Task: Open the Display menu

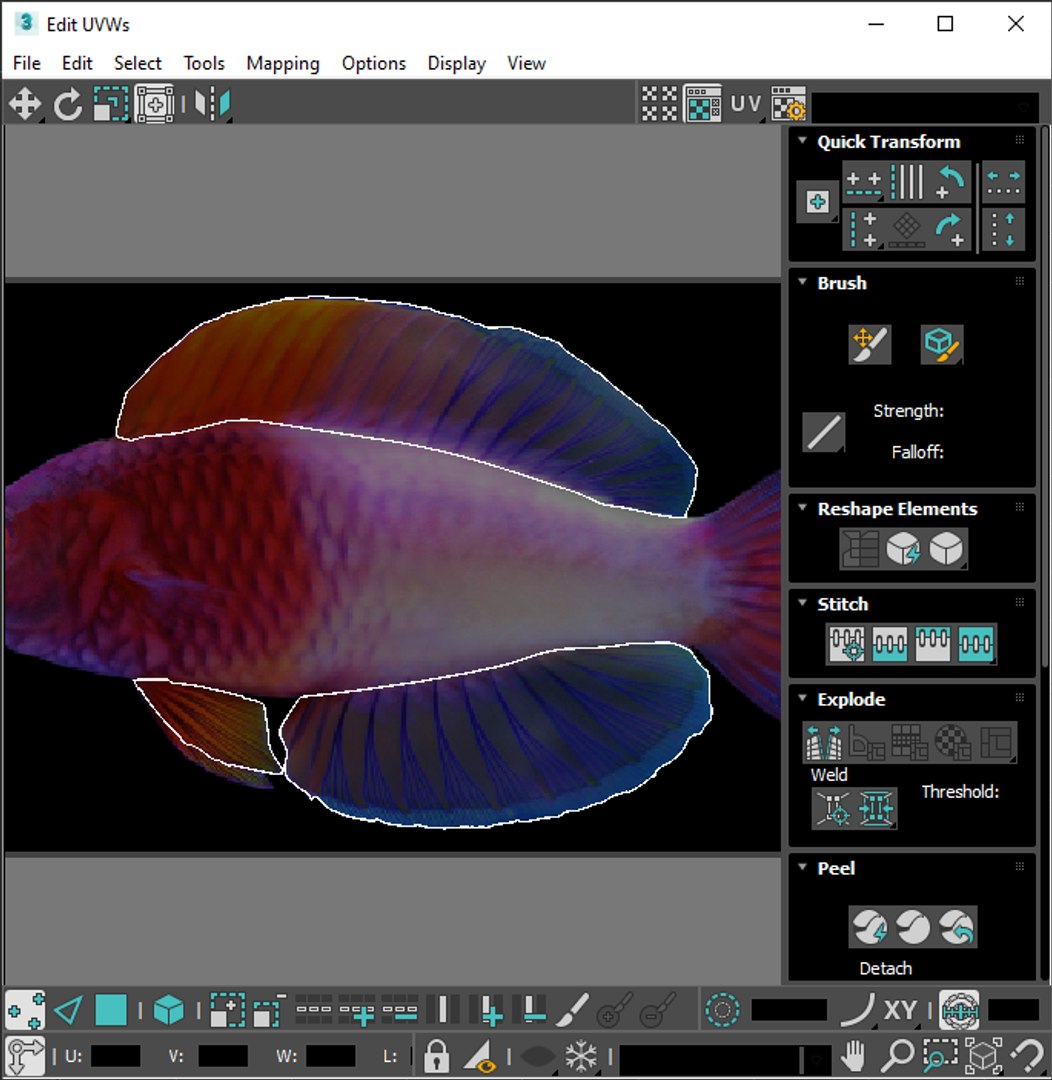Action: [x=457, y=63]
